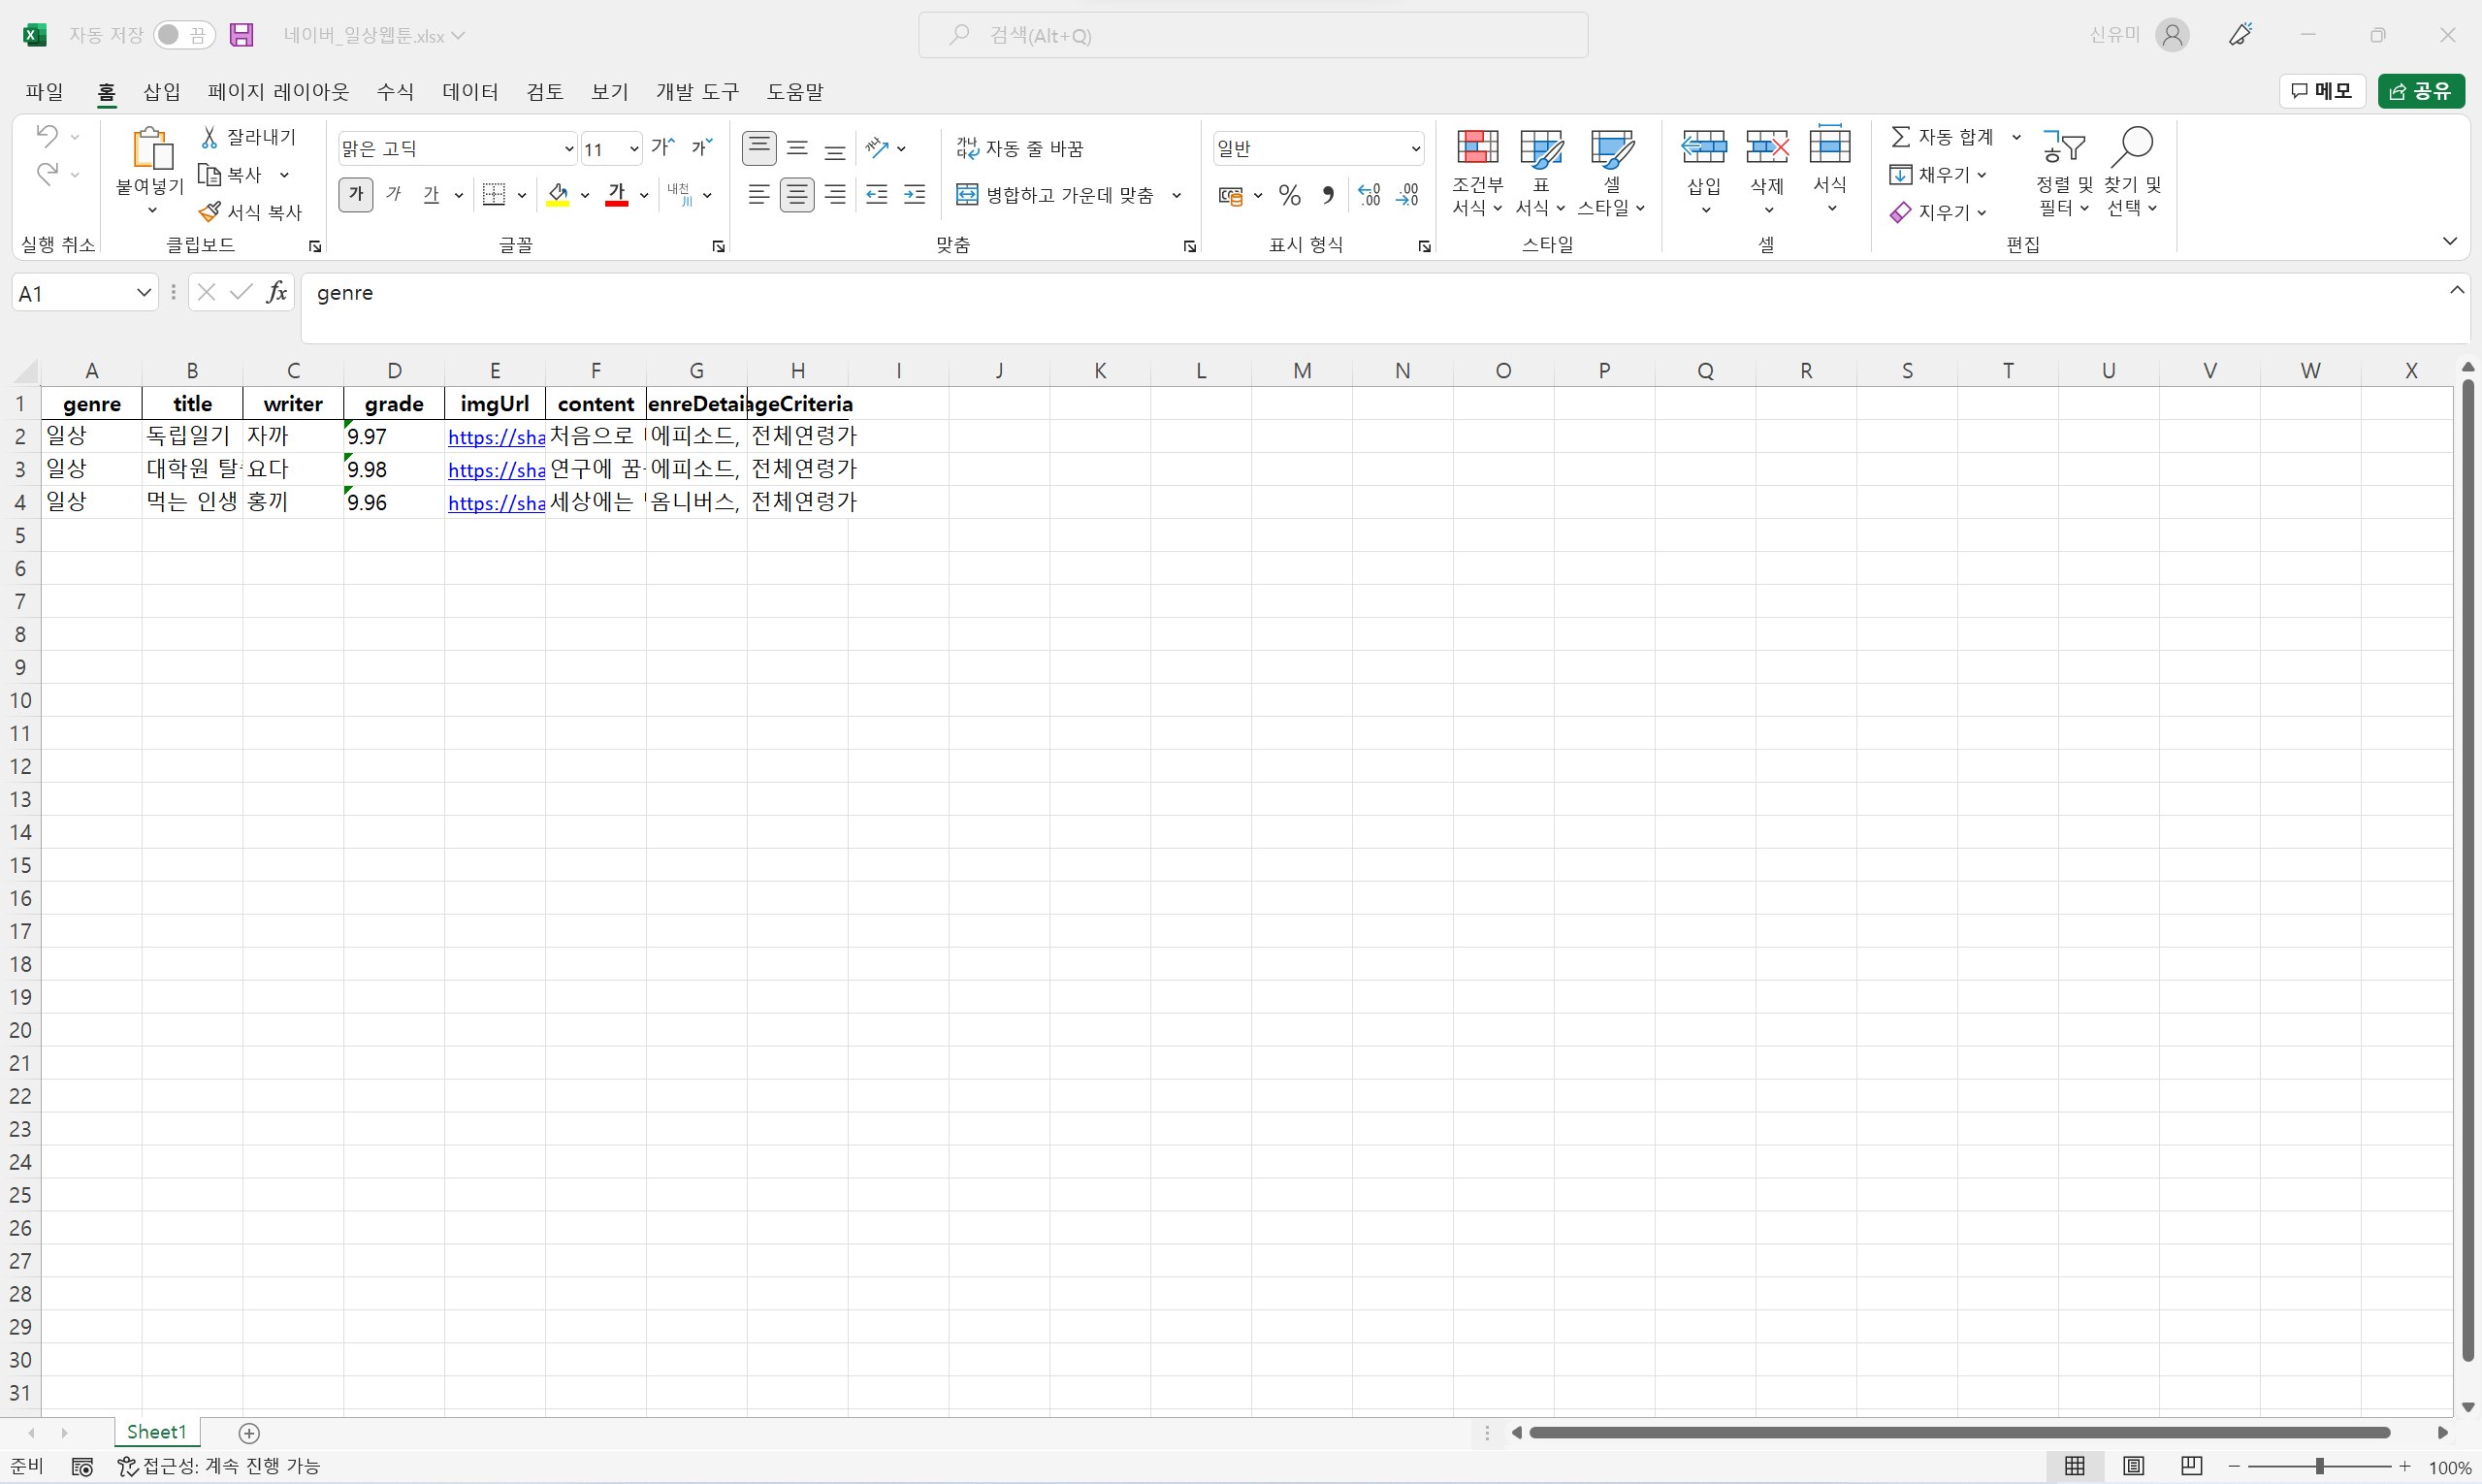Open Sort and Filter (정렬 및 필터)

pos(2064,172)
